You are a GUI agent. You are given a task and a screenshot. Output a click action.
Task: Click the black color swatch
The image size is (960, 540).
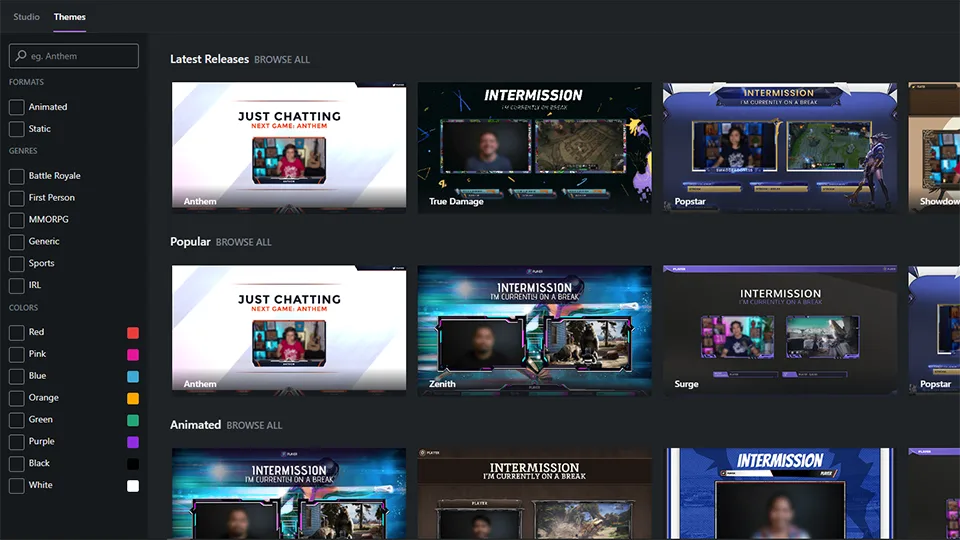click(x=133, y=464)
